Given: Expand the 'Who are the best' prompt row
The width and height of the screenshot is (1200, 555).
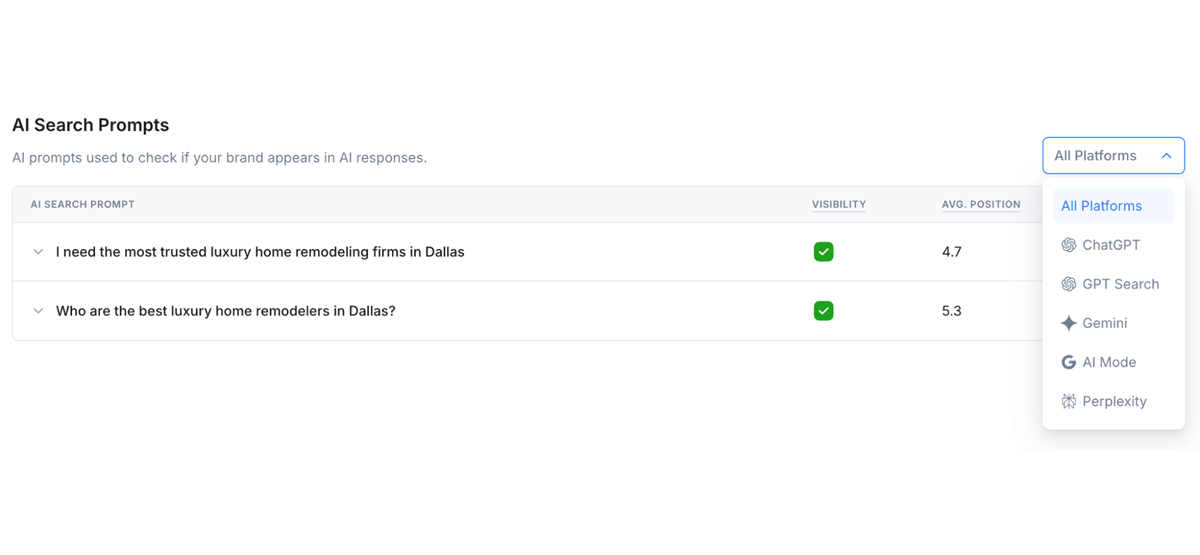Looking at the screenshot, I should [38, 311].
